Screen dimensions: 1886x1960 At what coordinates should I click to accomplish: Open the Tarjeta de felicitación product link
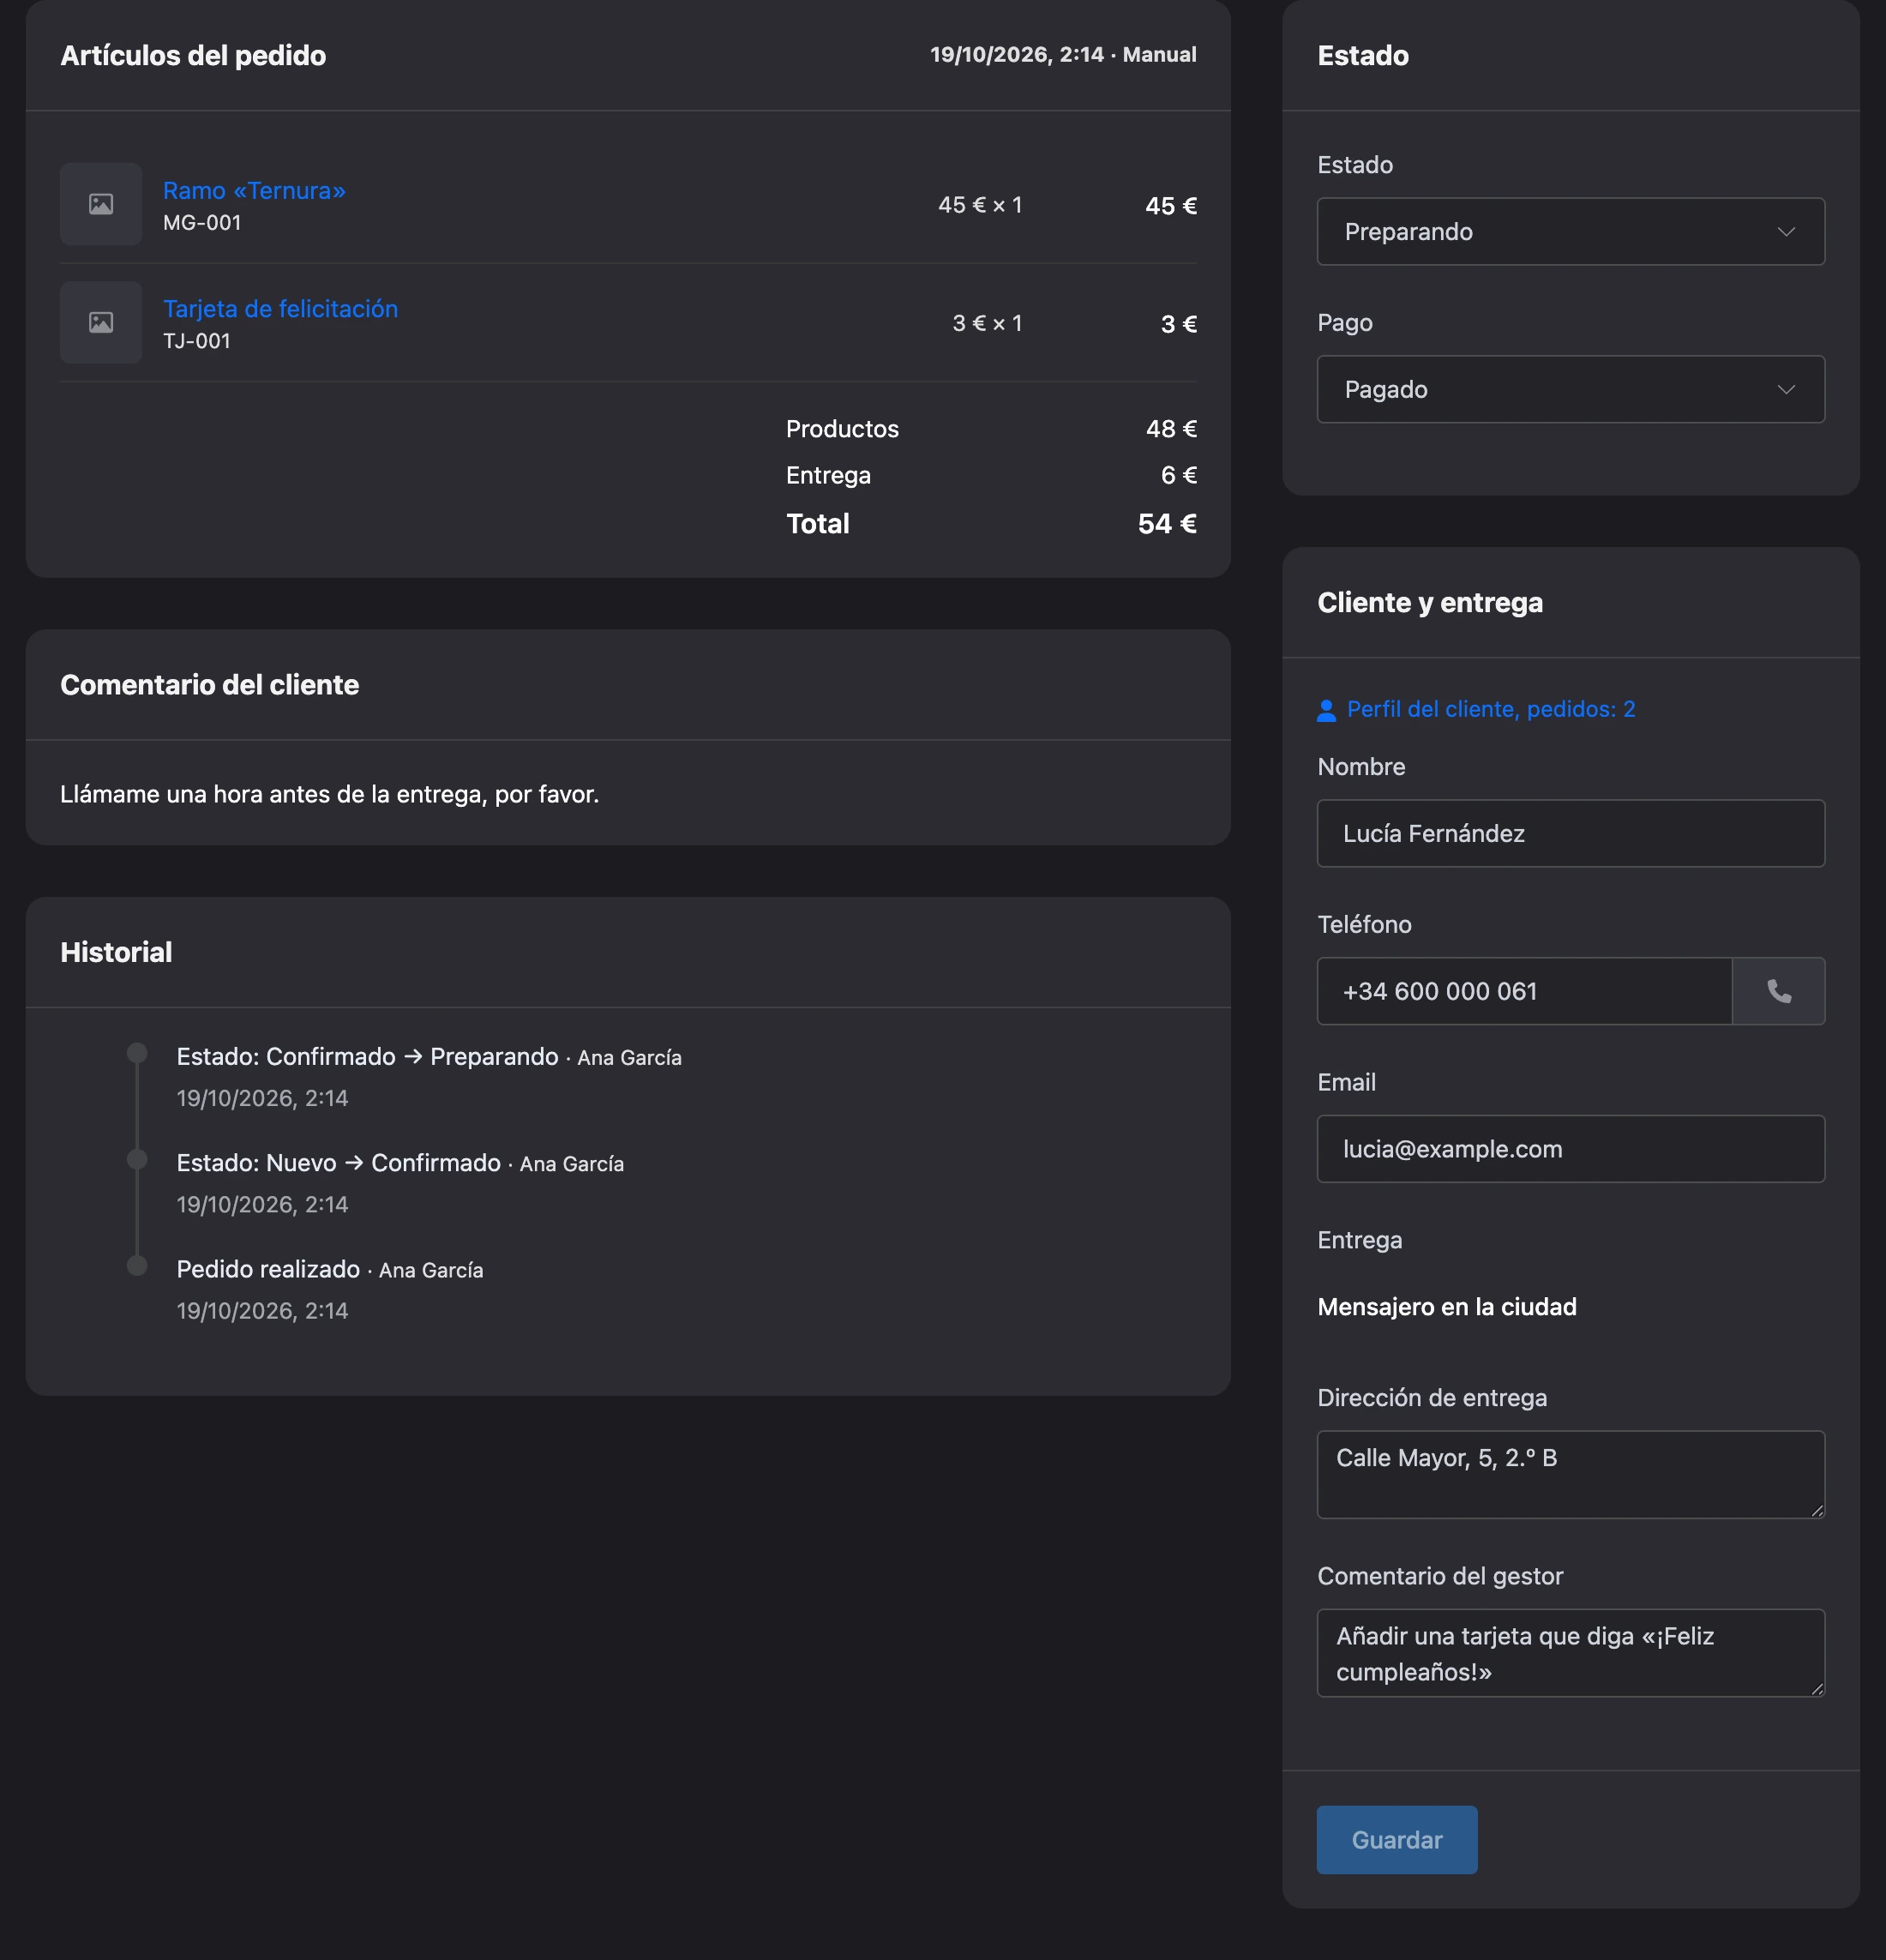click(280, 308)
